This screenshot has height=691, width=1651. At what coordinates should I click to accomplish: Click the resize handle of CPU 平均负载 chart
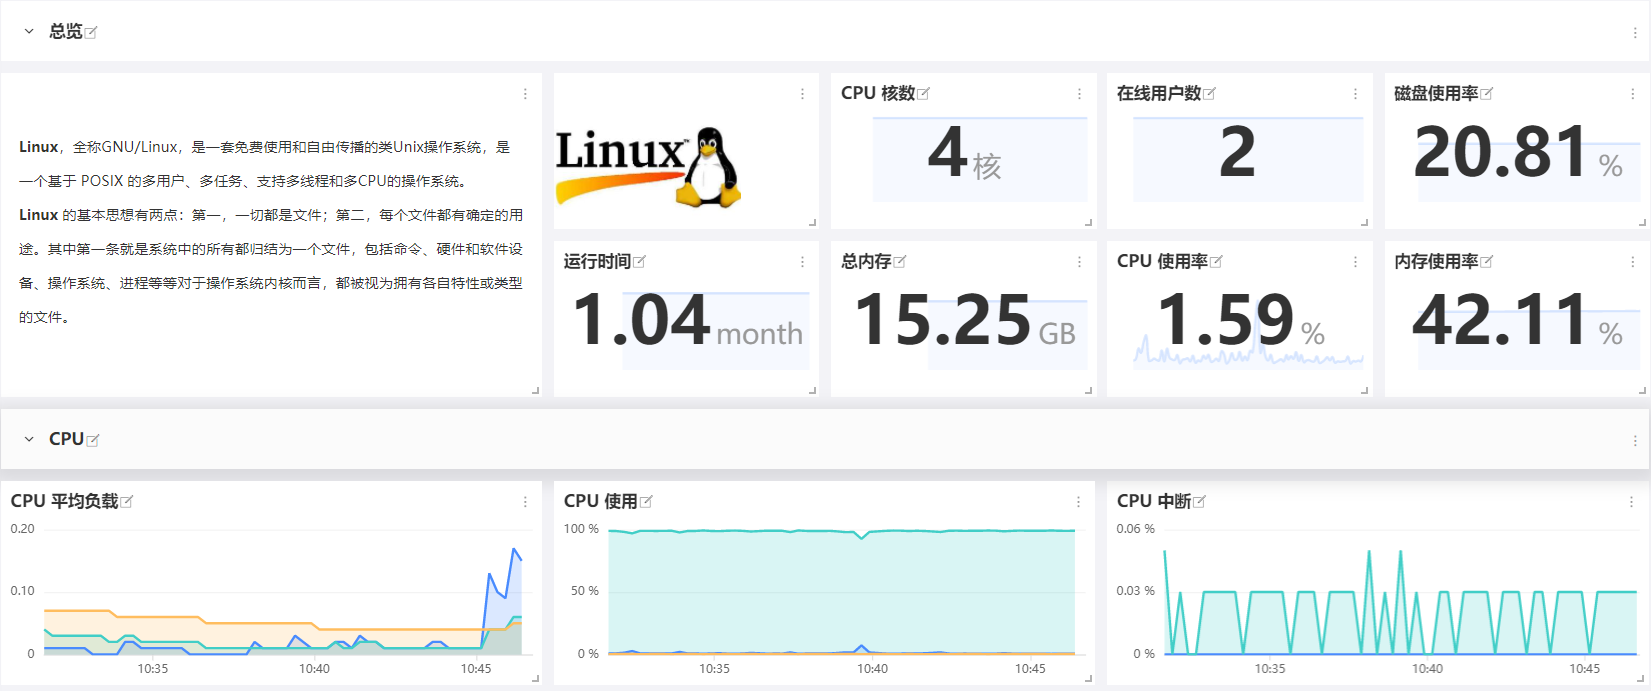click(x=535, y=678)
